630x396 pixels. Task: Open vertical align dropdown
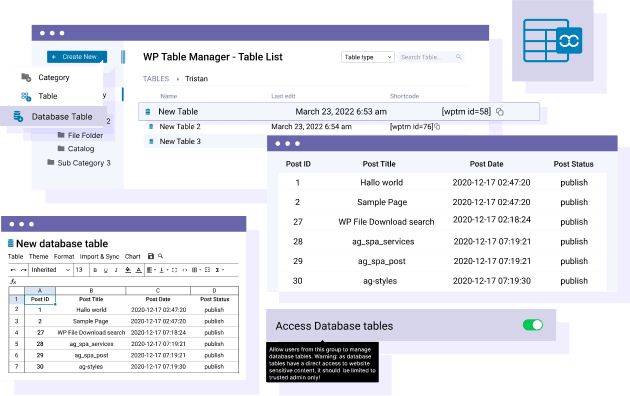click(x=163, y=270)
